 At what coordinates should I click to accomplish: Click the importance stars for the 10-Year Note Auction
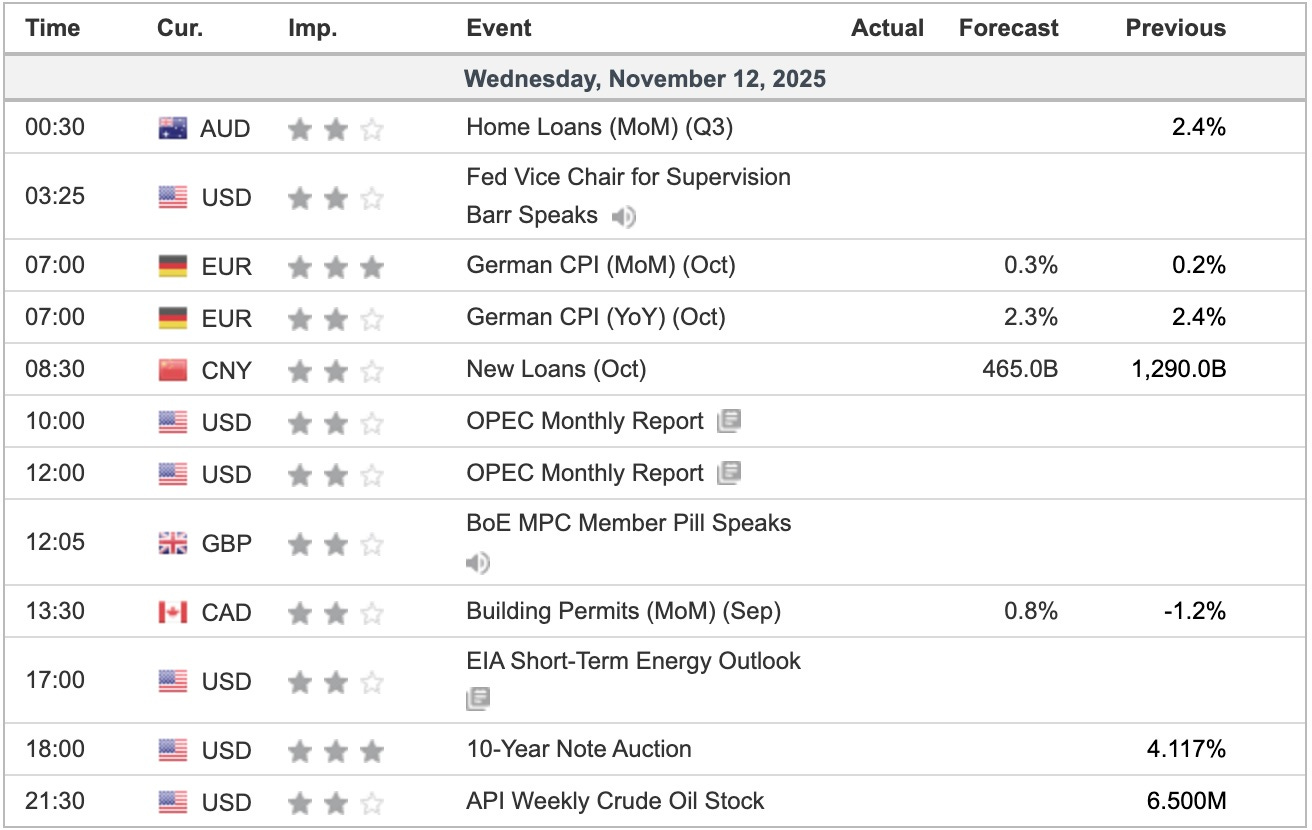tap(335, 750)
